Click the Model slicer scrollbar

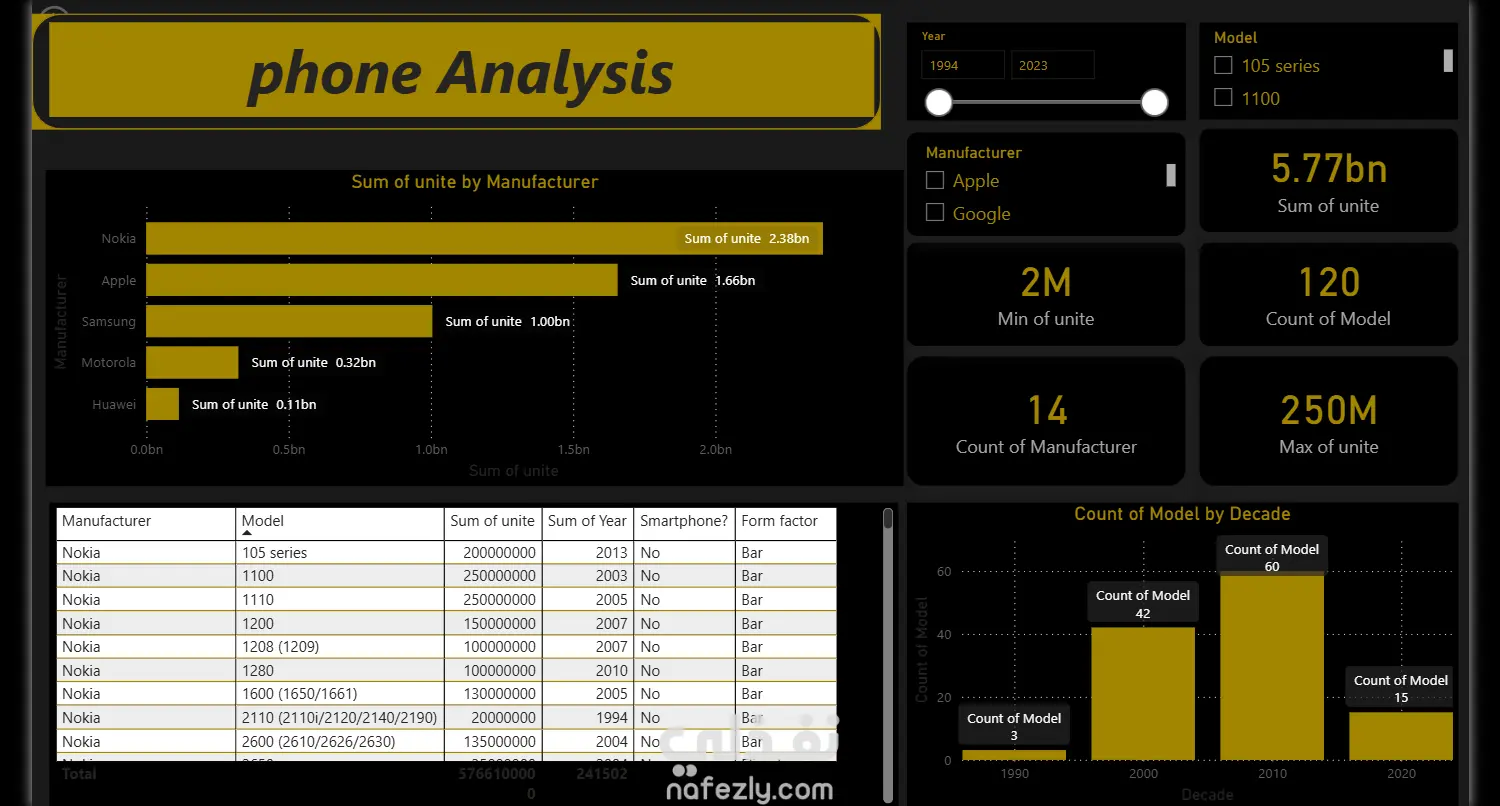(1448, 61)
